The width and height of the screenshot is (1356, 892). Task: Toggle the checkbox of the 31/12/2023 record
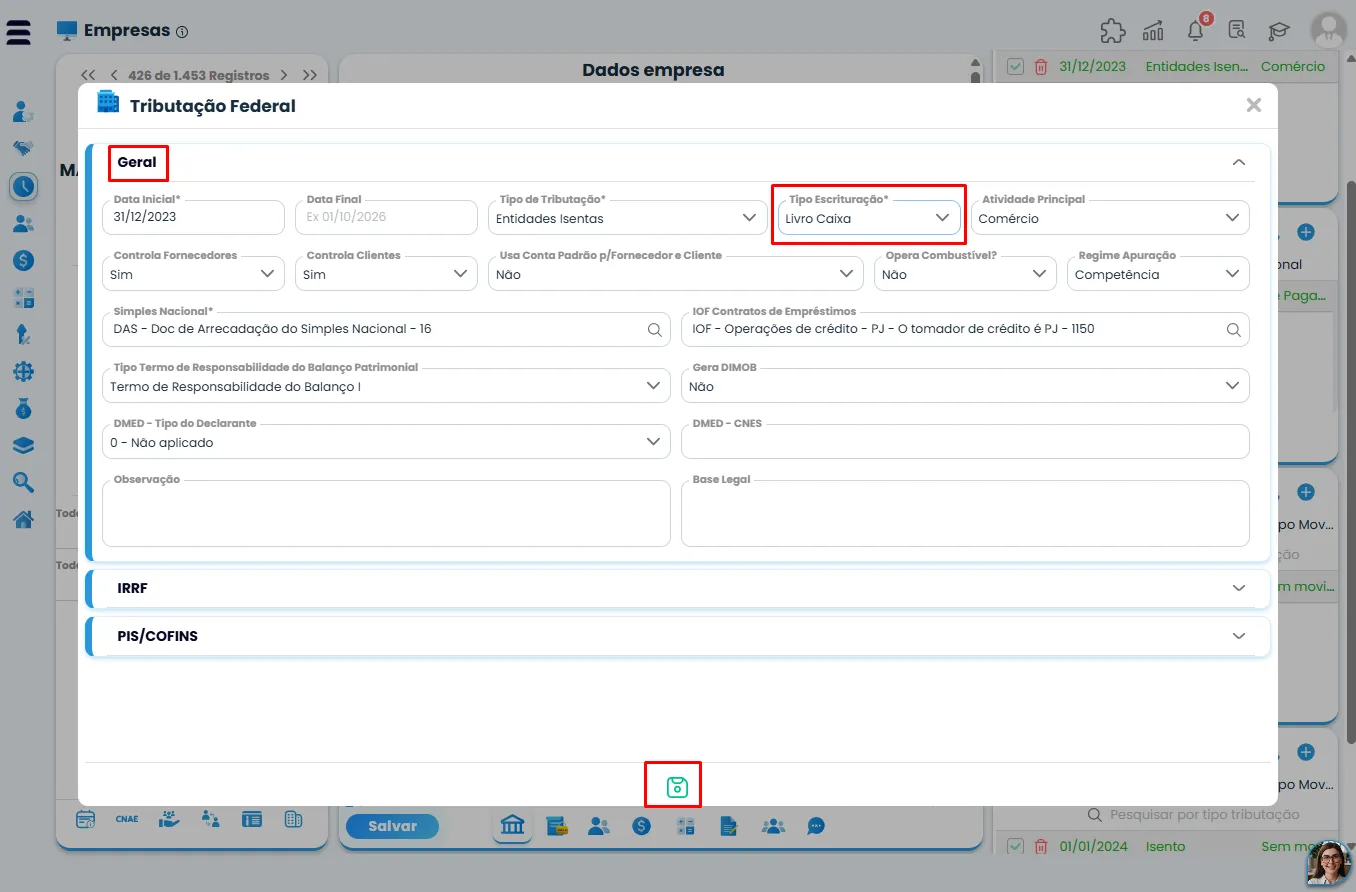1016,67
